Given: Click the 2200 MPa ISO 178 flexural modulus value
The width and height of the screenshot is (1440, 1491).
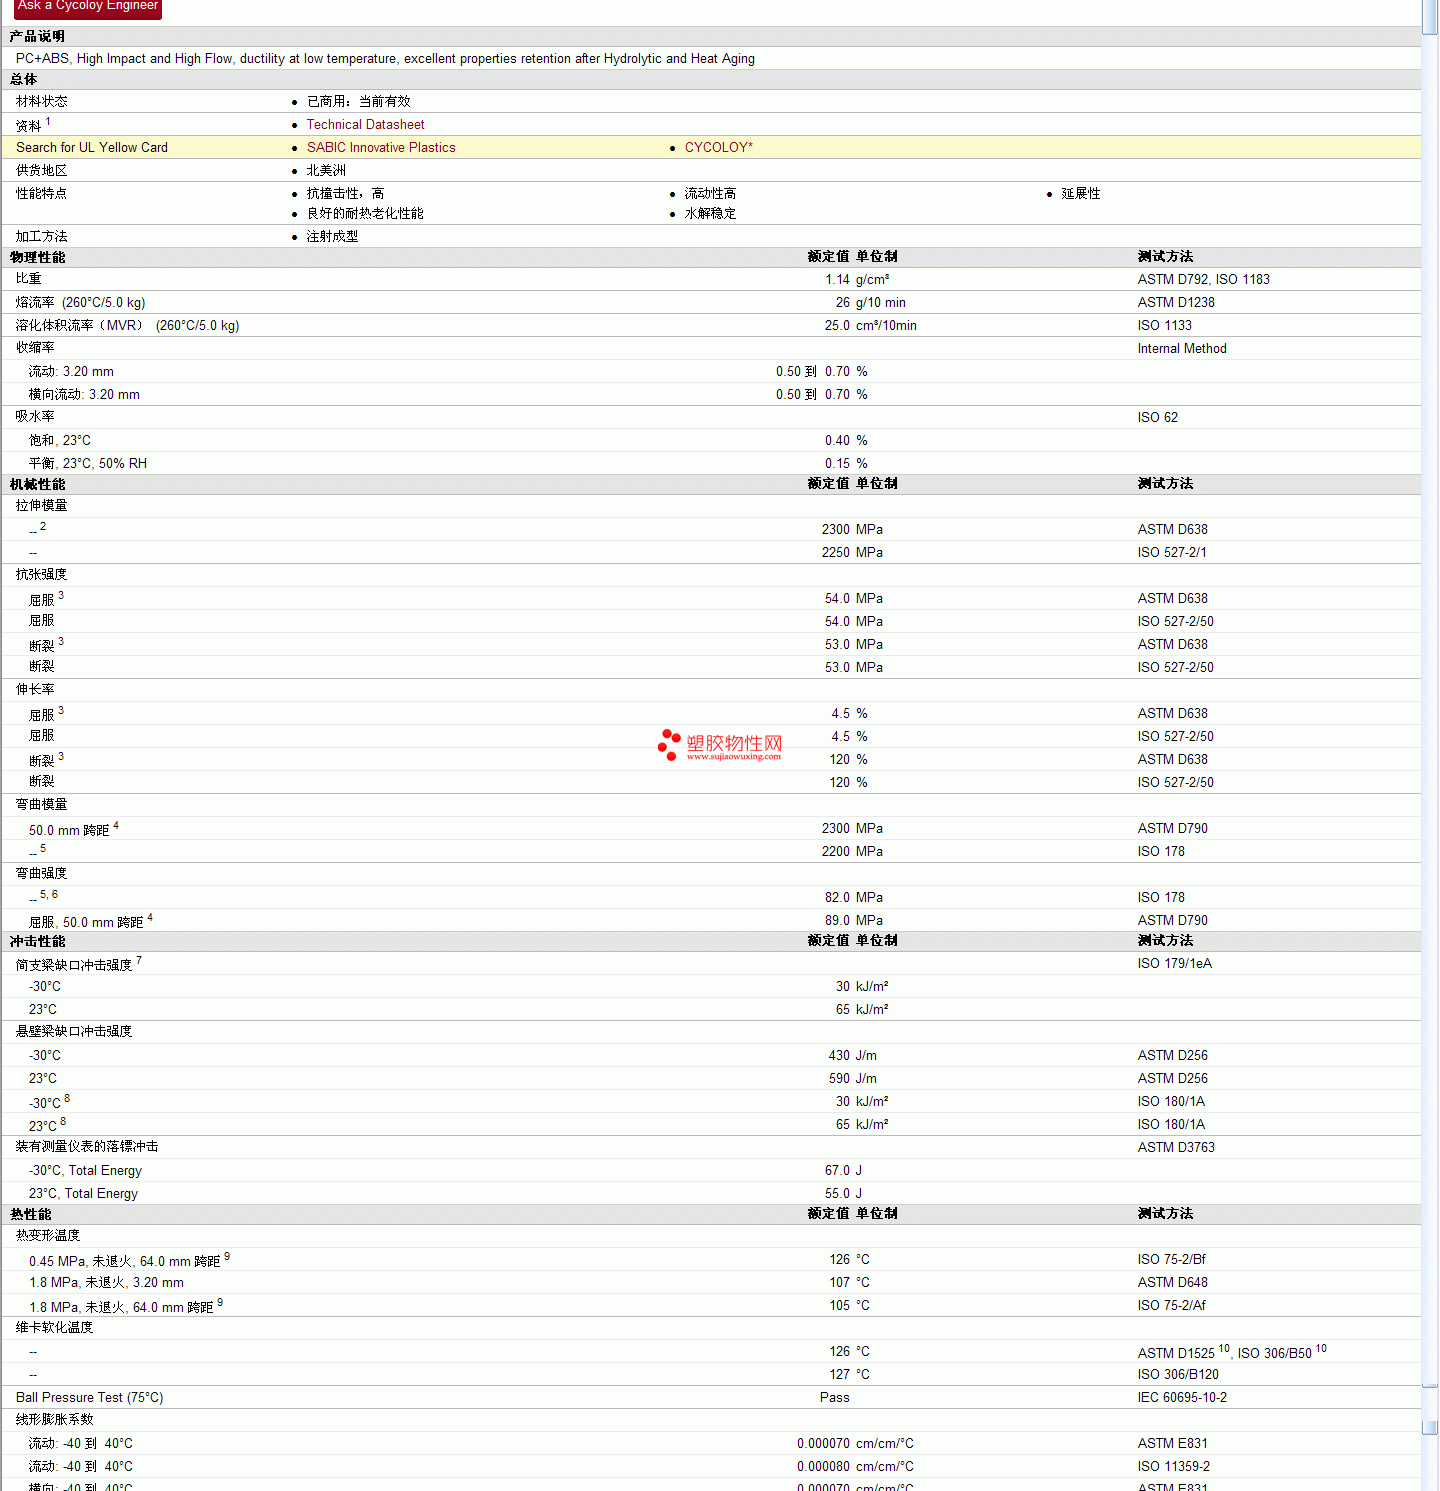Looking at the screenshot, I should (852, 852).
